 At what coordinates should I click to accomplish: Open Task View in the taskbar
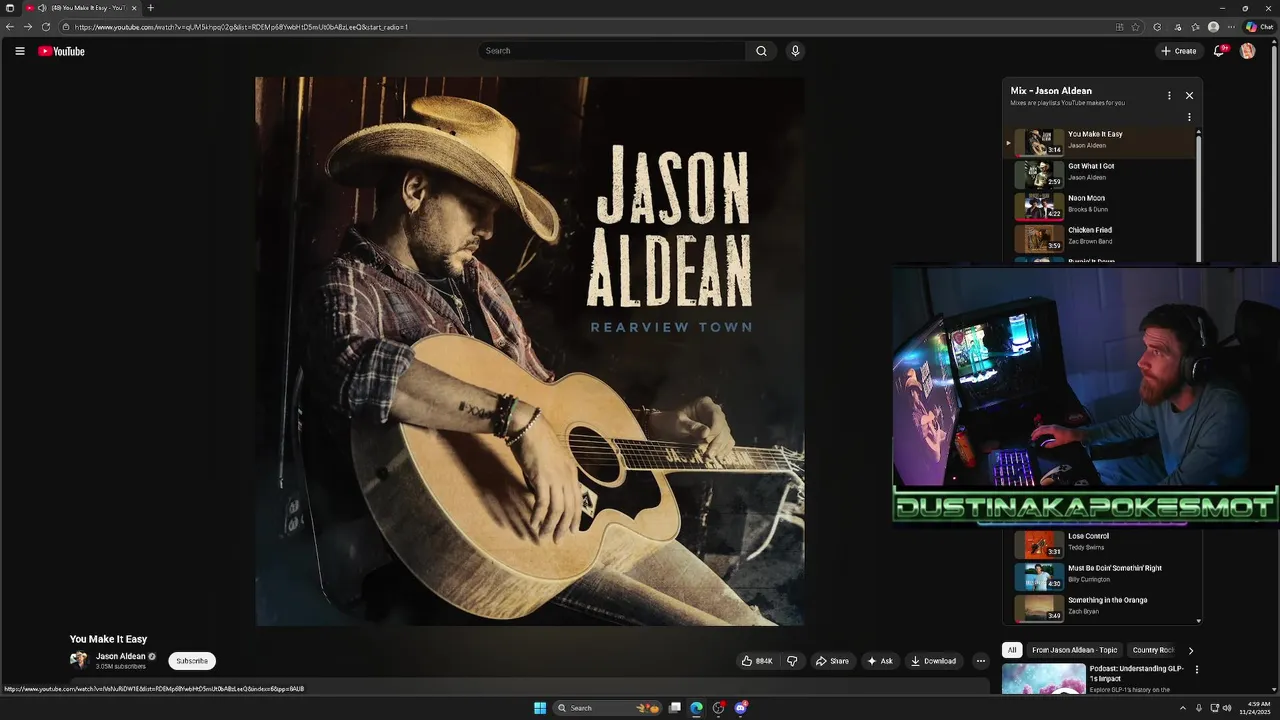[x=675, y=708]
